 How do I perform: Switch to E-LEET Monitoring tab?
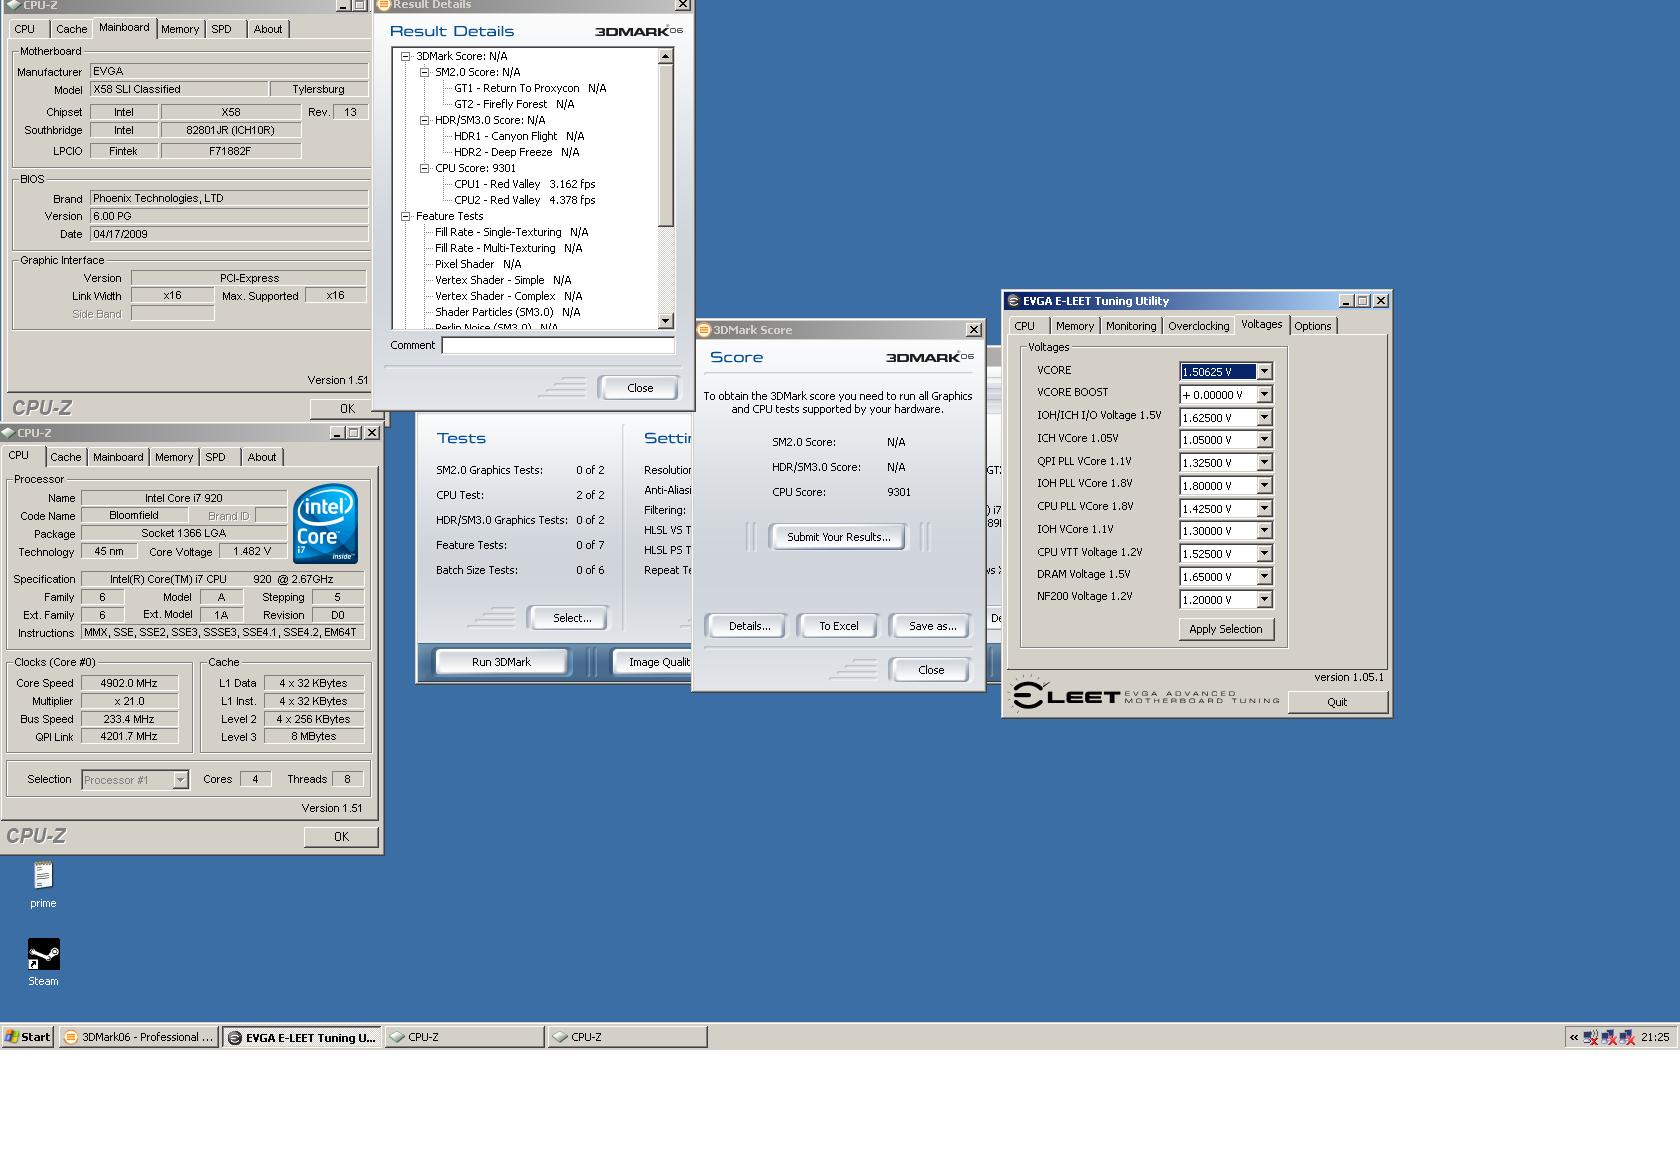click(1131, 326)
